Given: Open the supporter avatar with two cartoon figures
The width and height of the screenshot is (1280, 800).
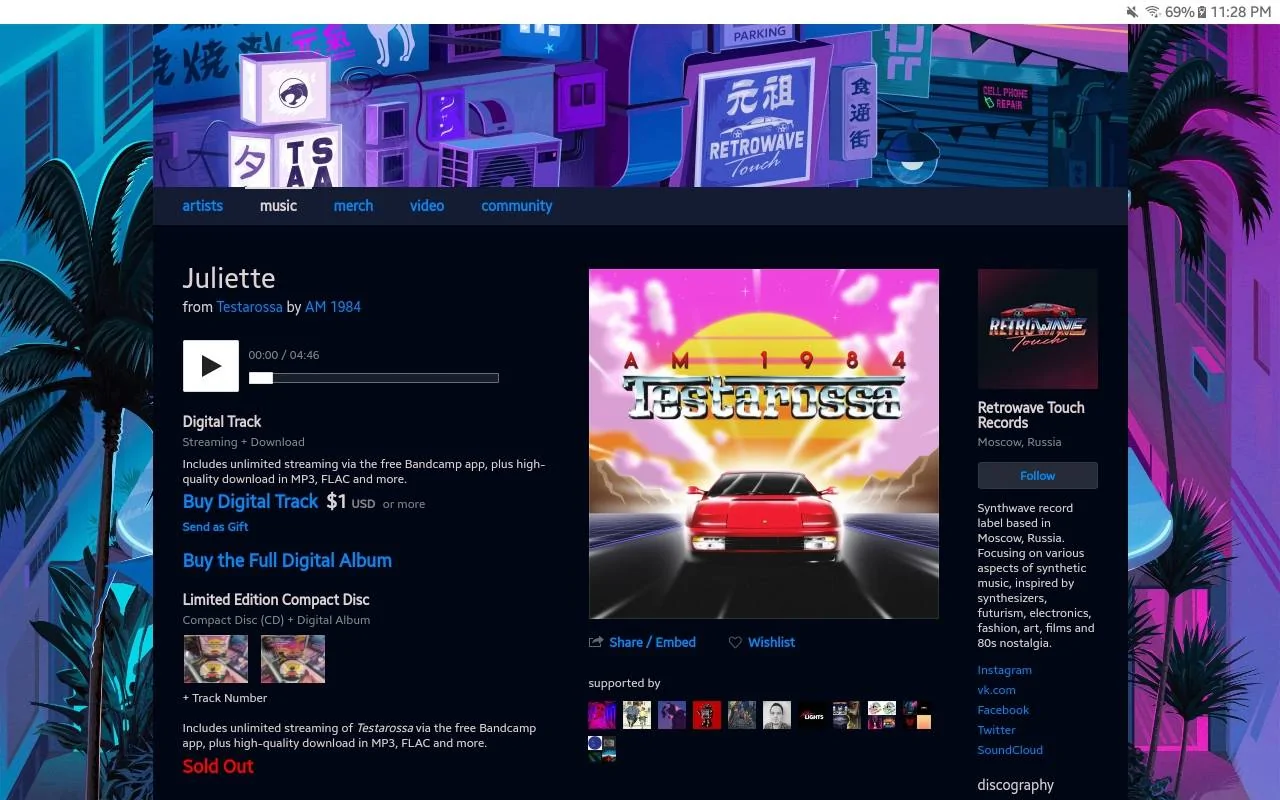Looking at the screenshot, I should tap(637, 715).
